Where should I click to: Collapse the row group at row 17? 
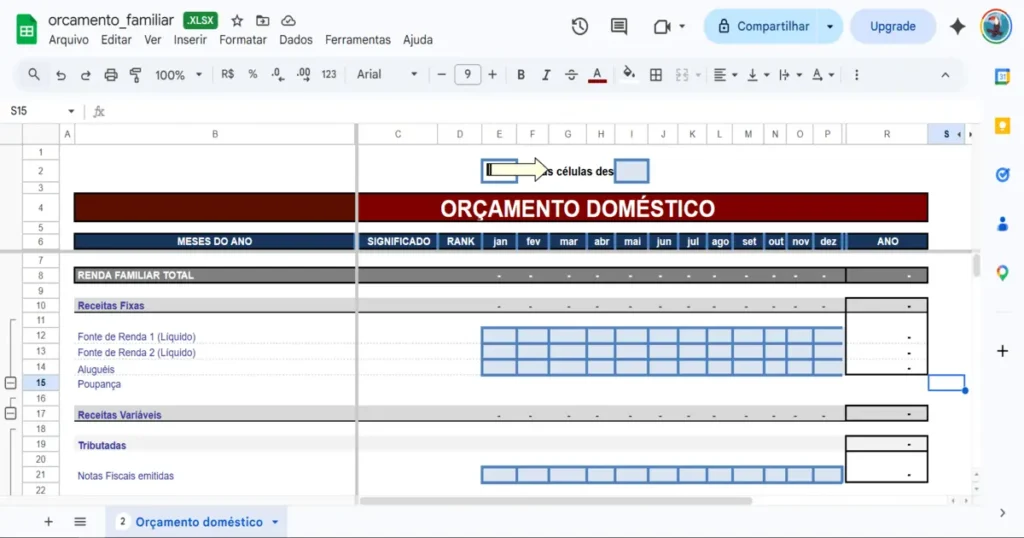tap(10, 413)
